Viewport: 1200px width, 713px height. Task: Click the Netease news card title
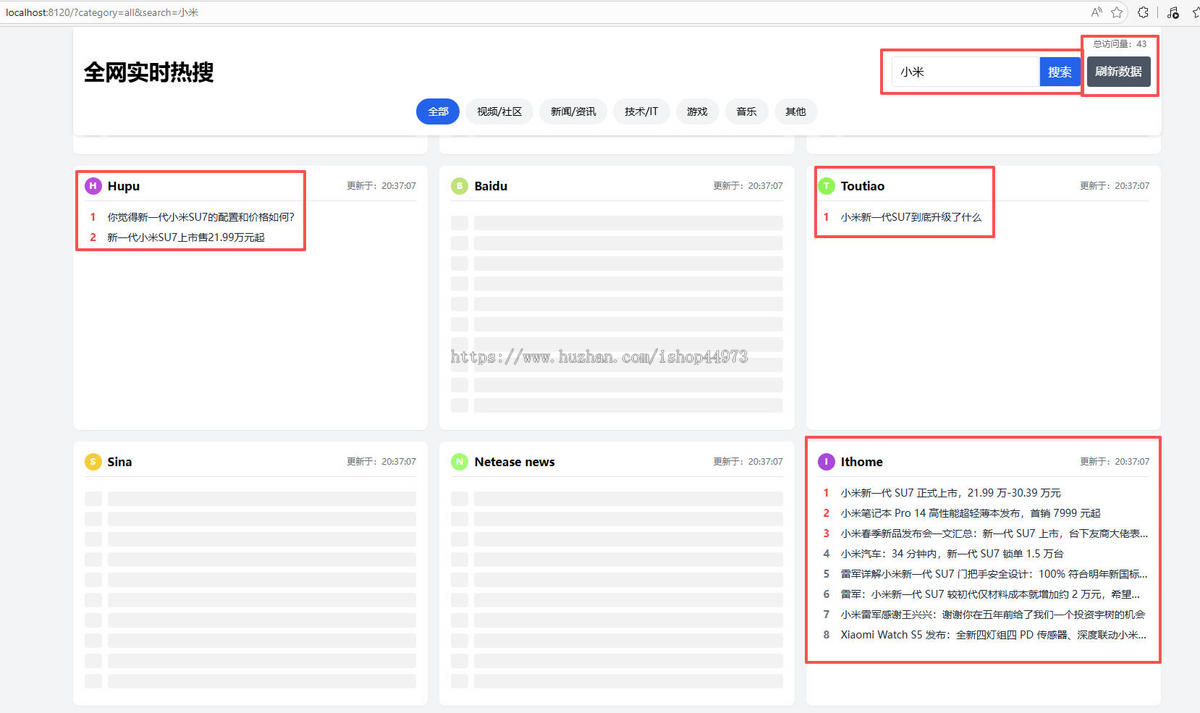point(514,462)
